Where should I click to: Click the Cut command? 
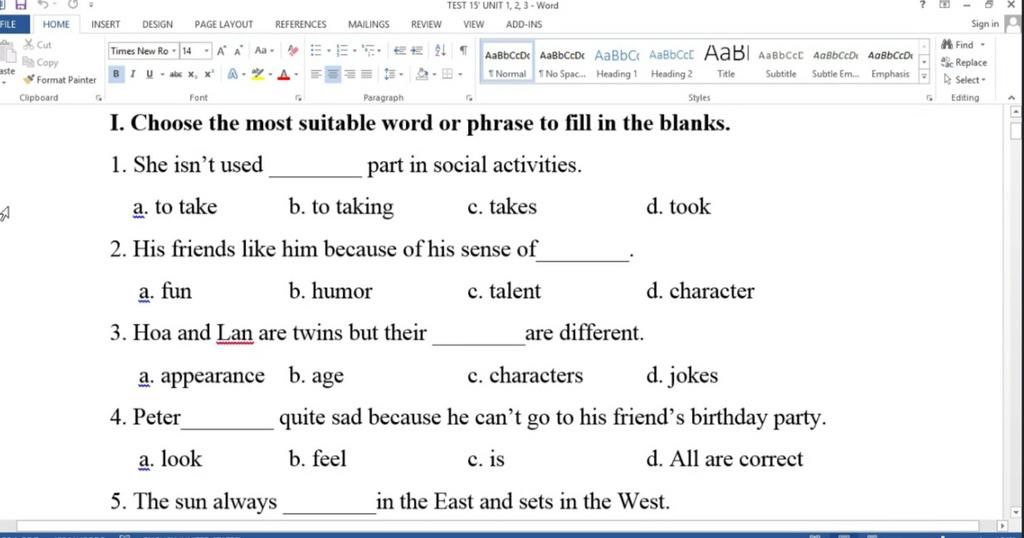[x=37, y=44]
